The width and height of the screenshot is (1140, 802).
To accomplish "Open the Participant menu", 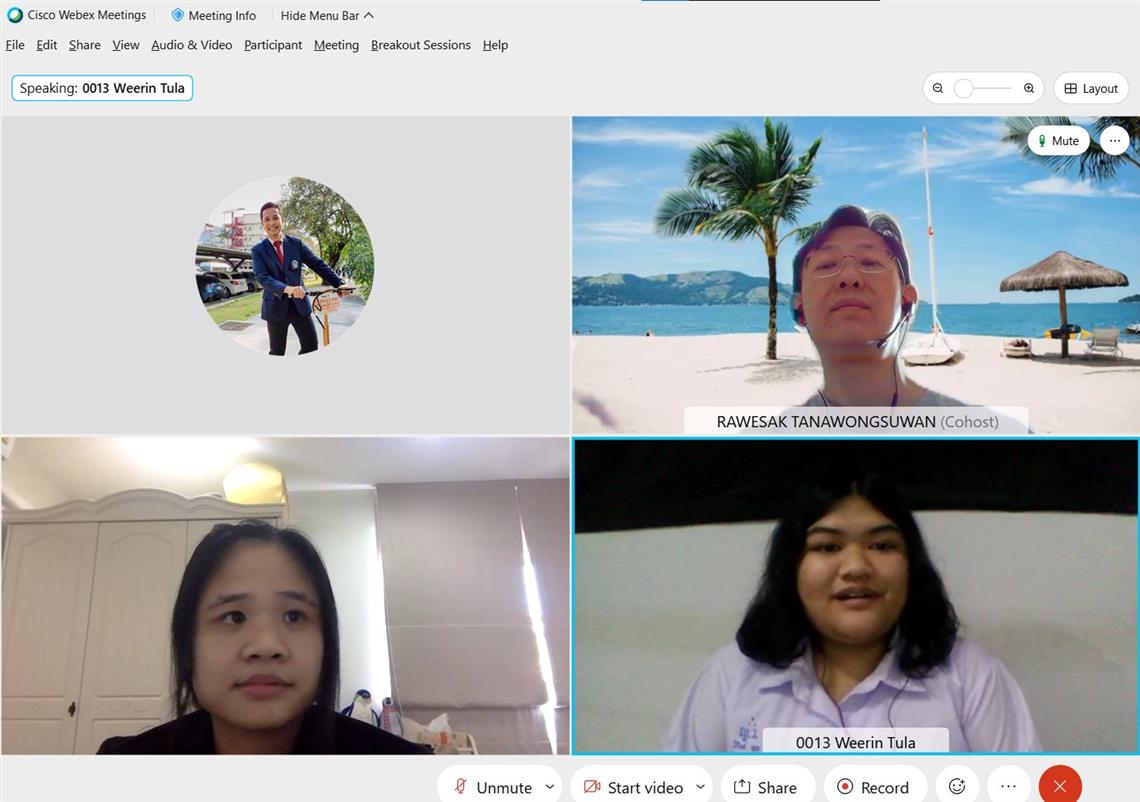I will [x=273, y=45].
